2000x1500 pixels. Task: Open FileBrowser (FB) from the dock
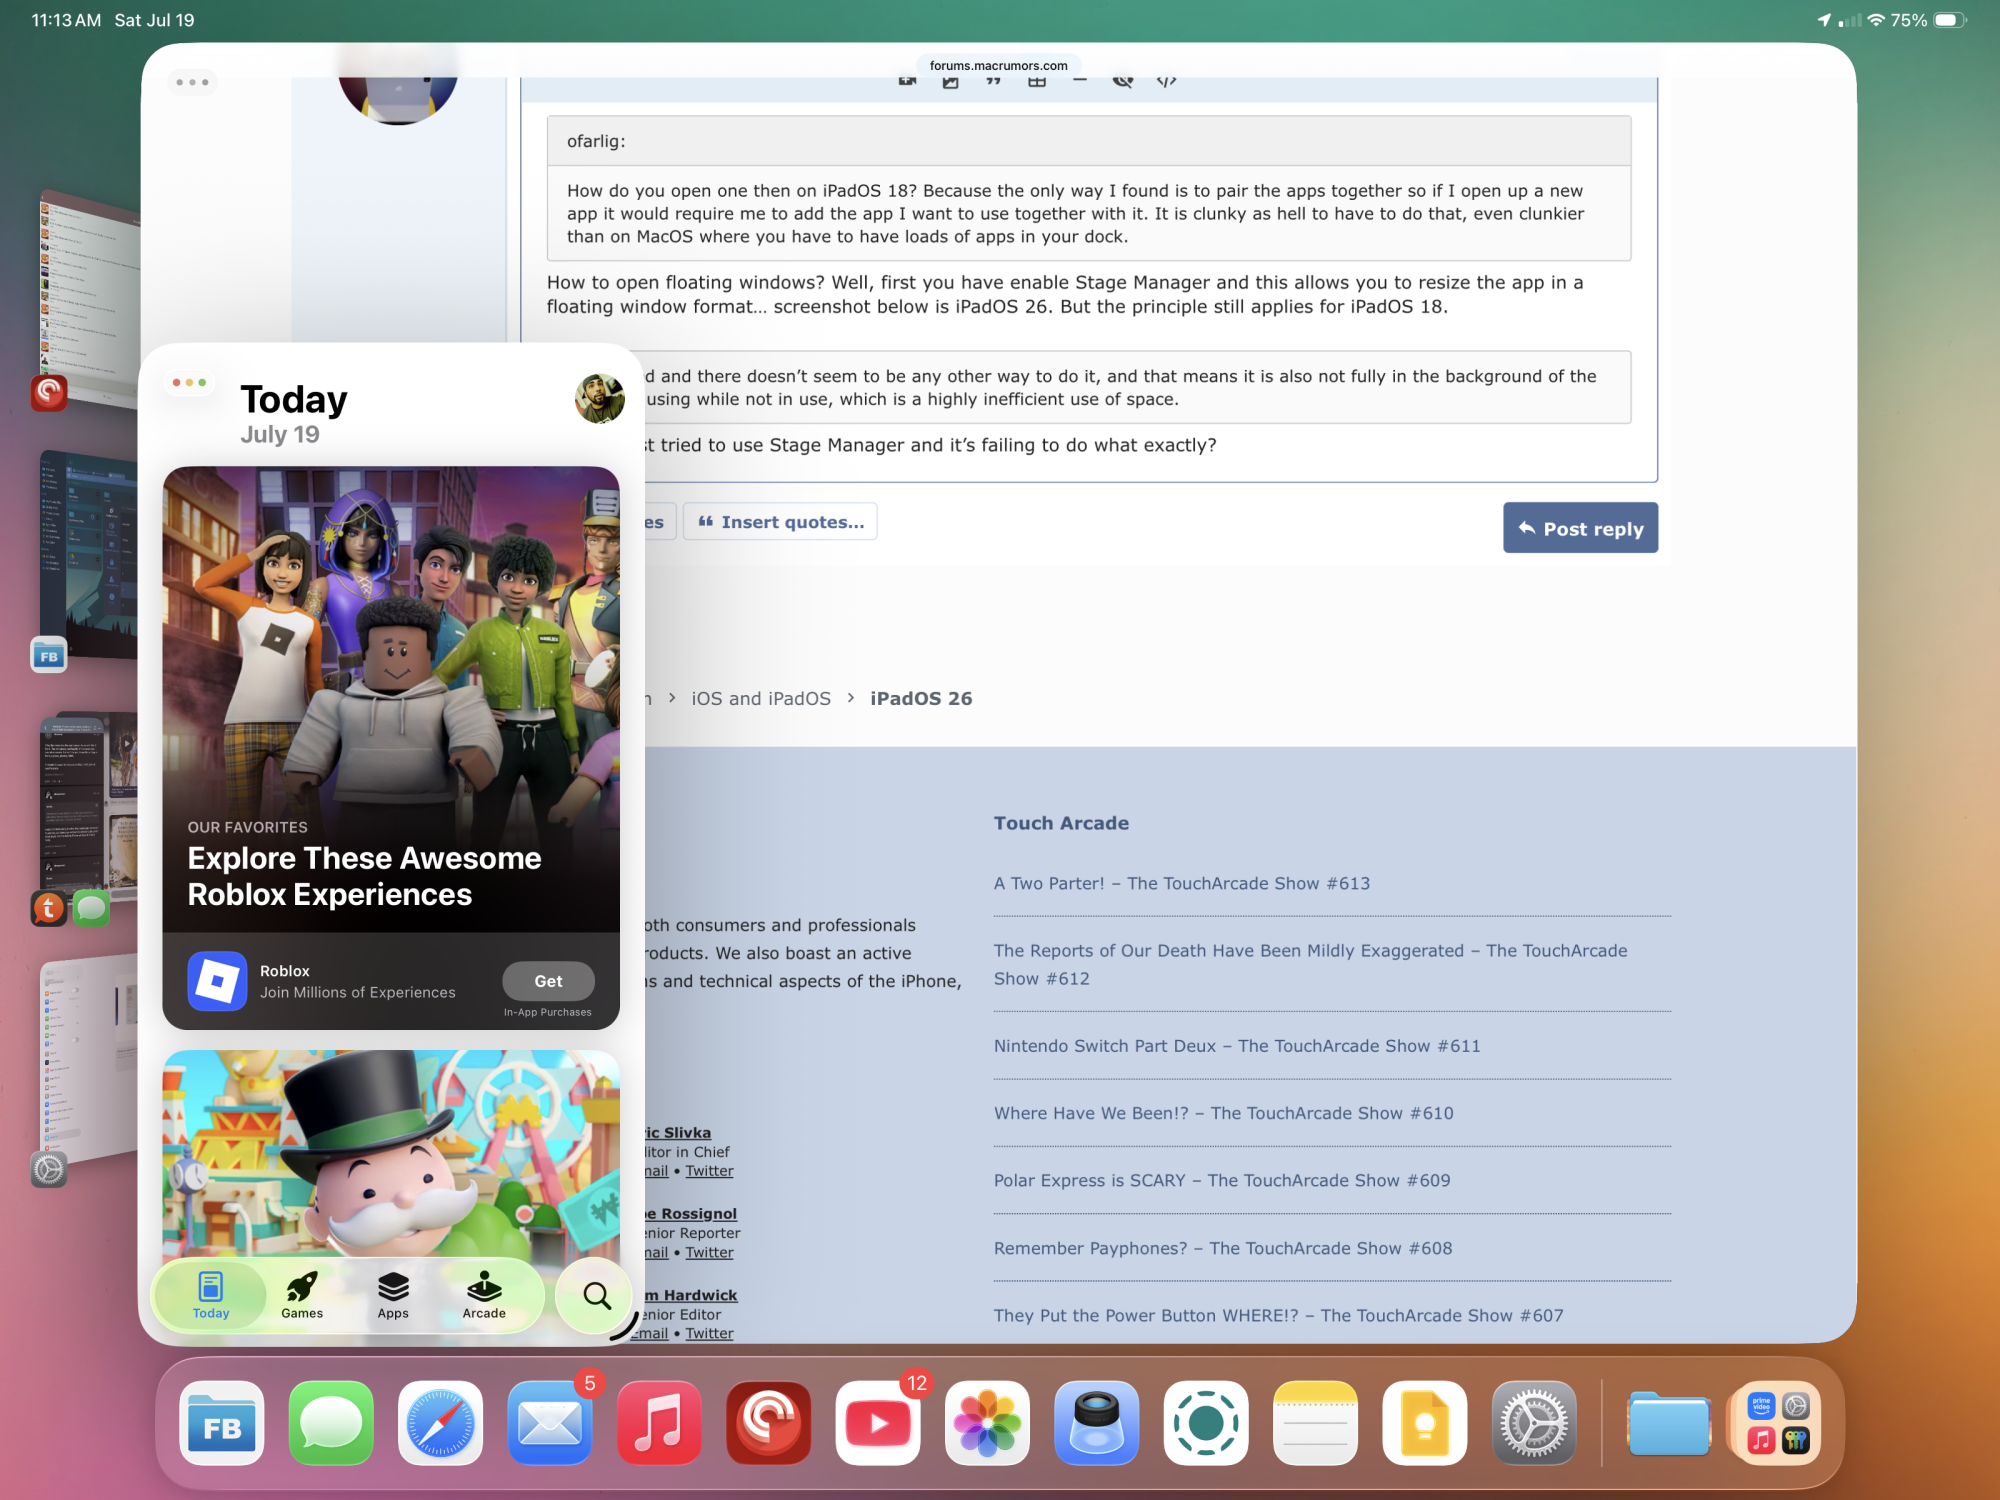point(222,1423)
